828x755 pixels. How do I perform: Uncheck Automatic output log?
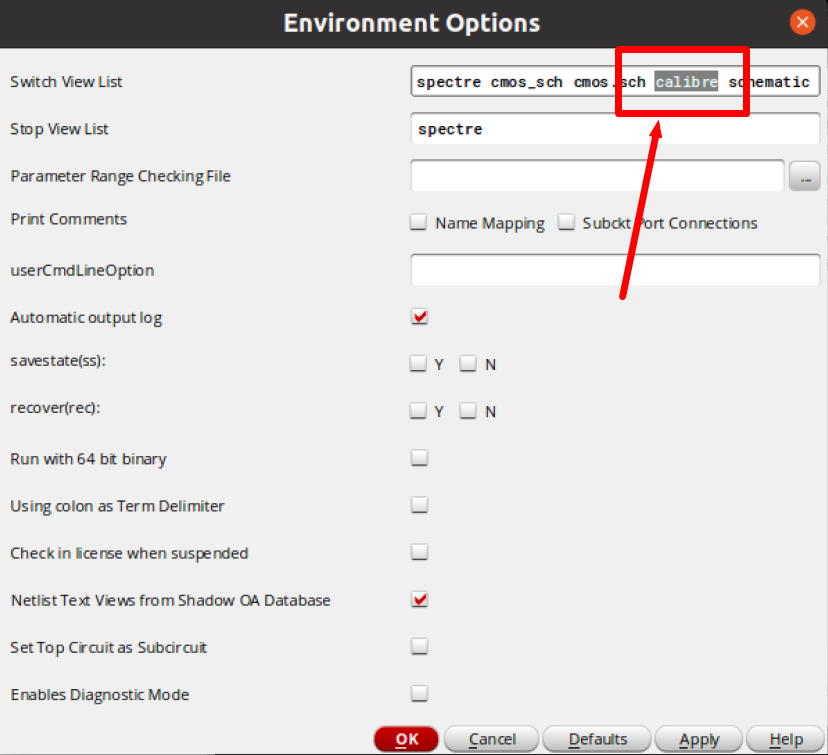[419, 317]
